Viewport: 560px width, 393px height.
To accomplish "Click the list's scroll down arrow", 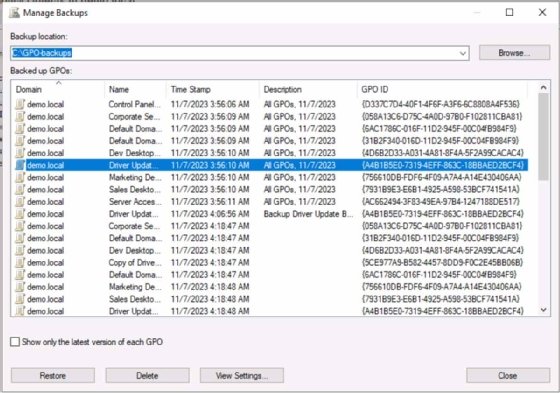I will tap(544, 310).
